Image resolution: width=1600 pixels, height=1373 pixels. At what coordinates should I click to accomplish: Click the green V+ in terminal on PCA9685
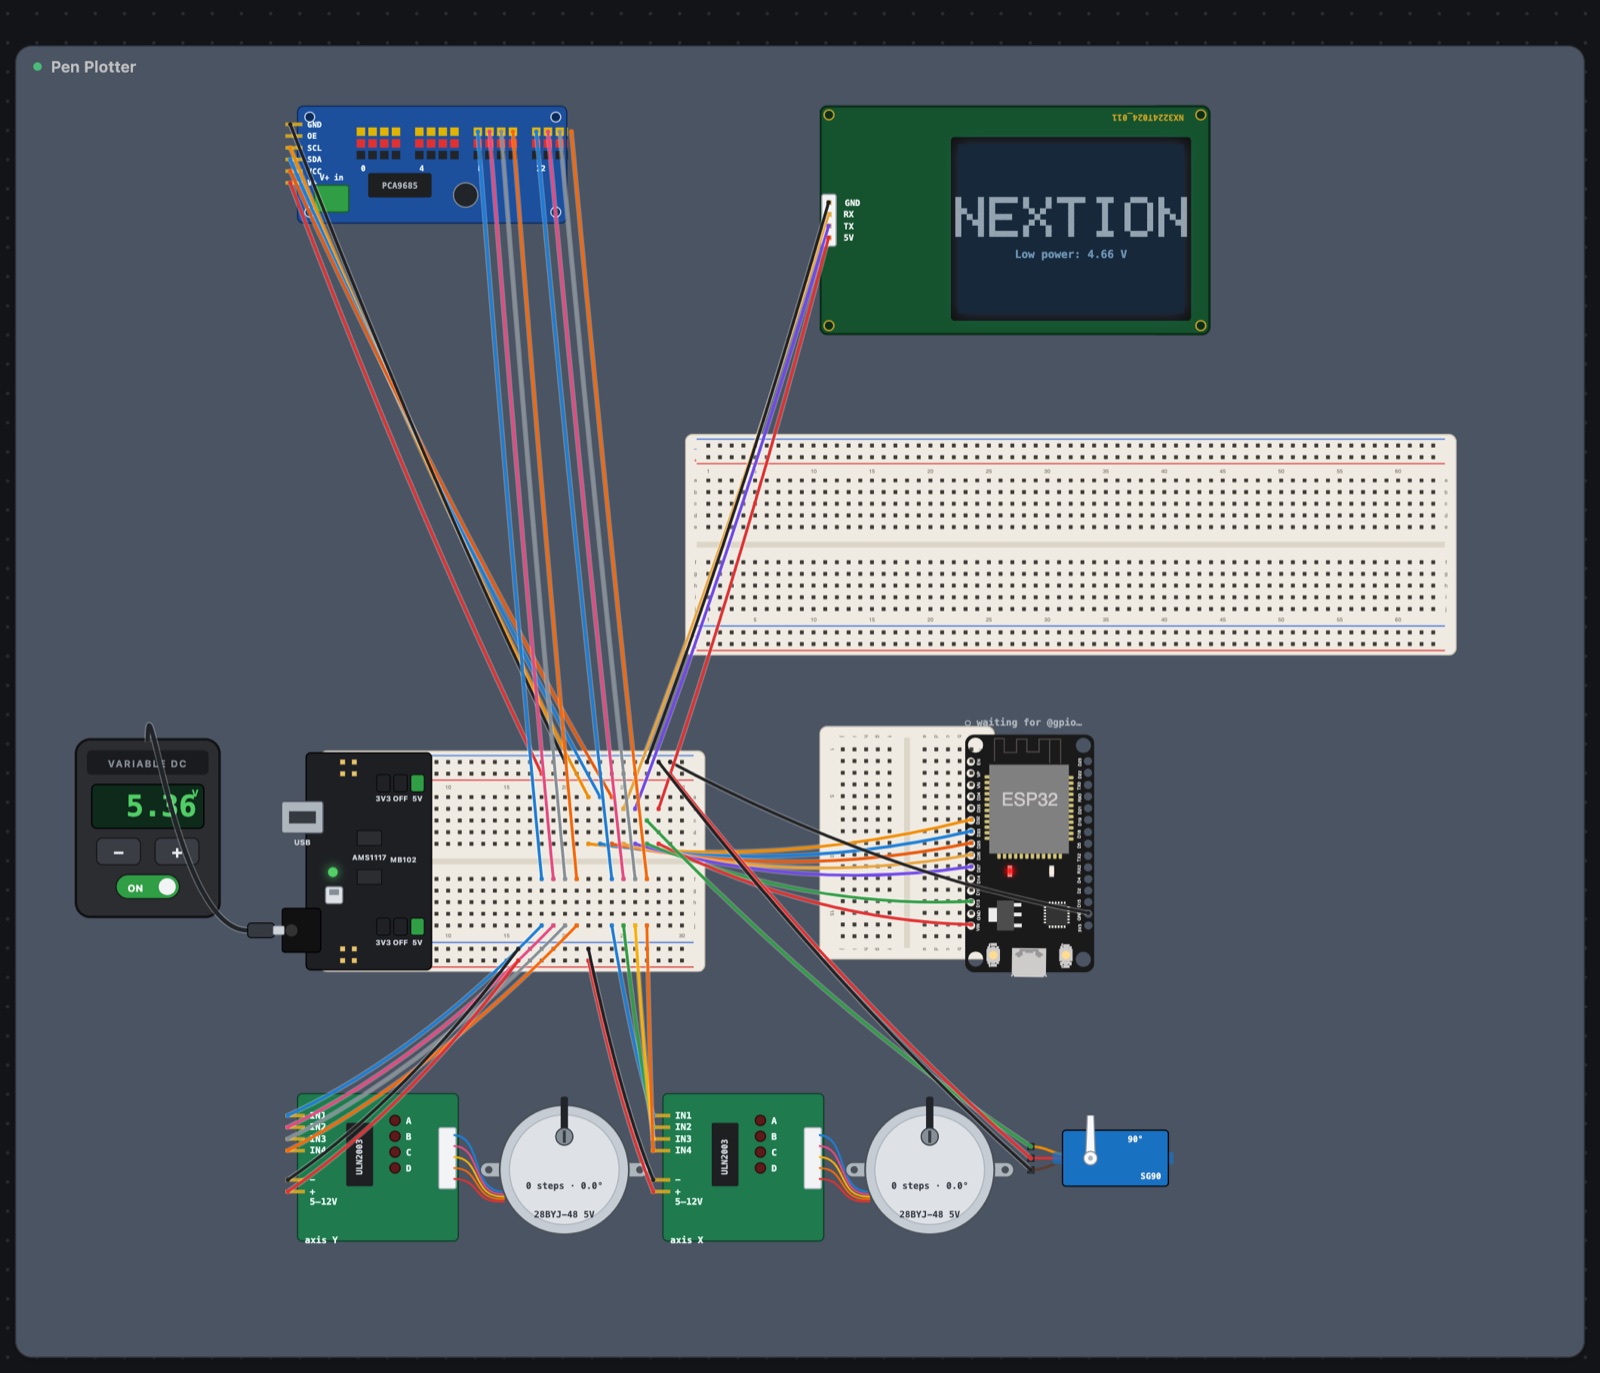333,199
